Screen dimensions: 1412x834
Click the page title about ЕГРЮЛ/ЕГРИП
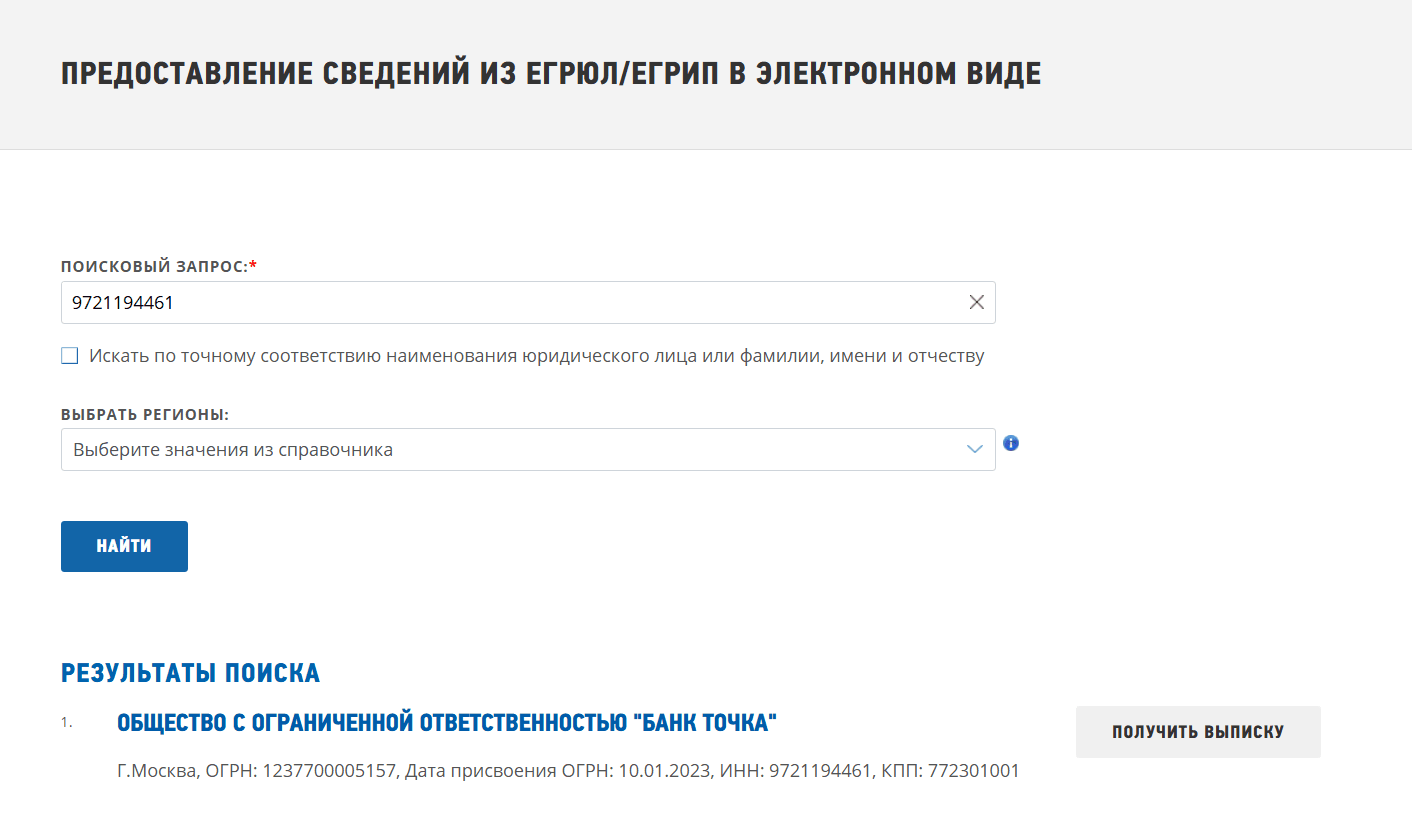click(551, 74)
